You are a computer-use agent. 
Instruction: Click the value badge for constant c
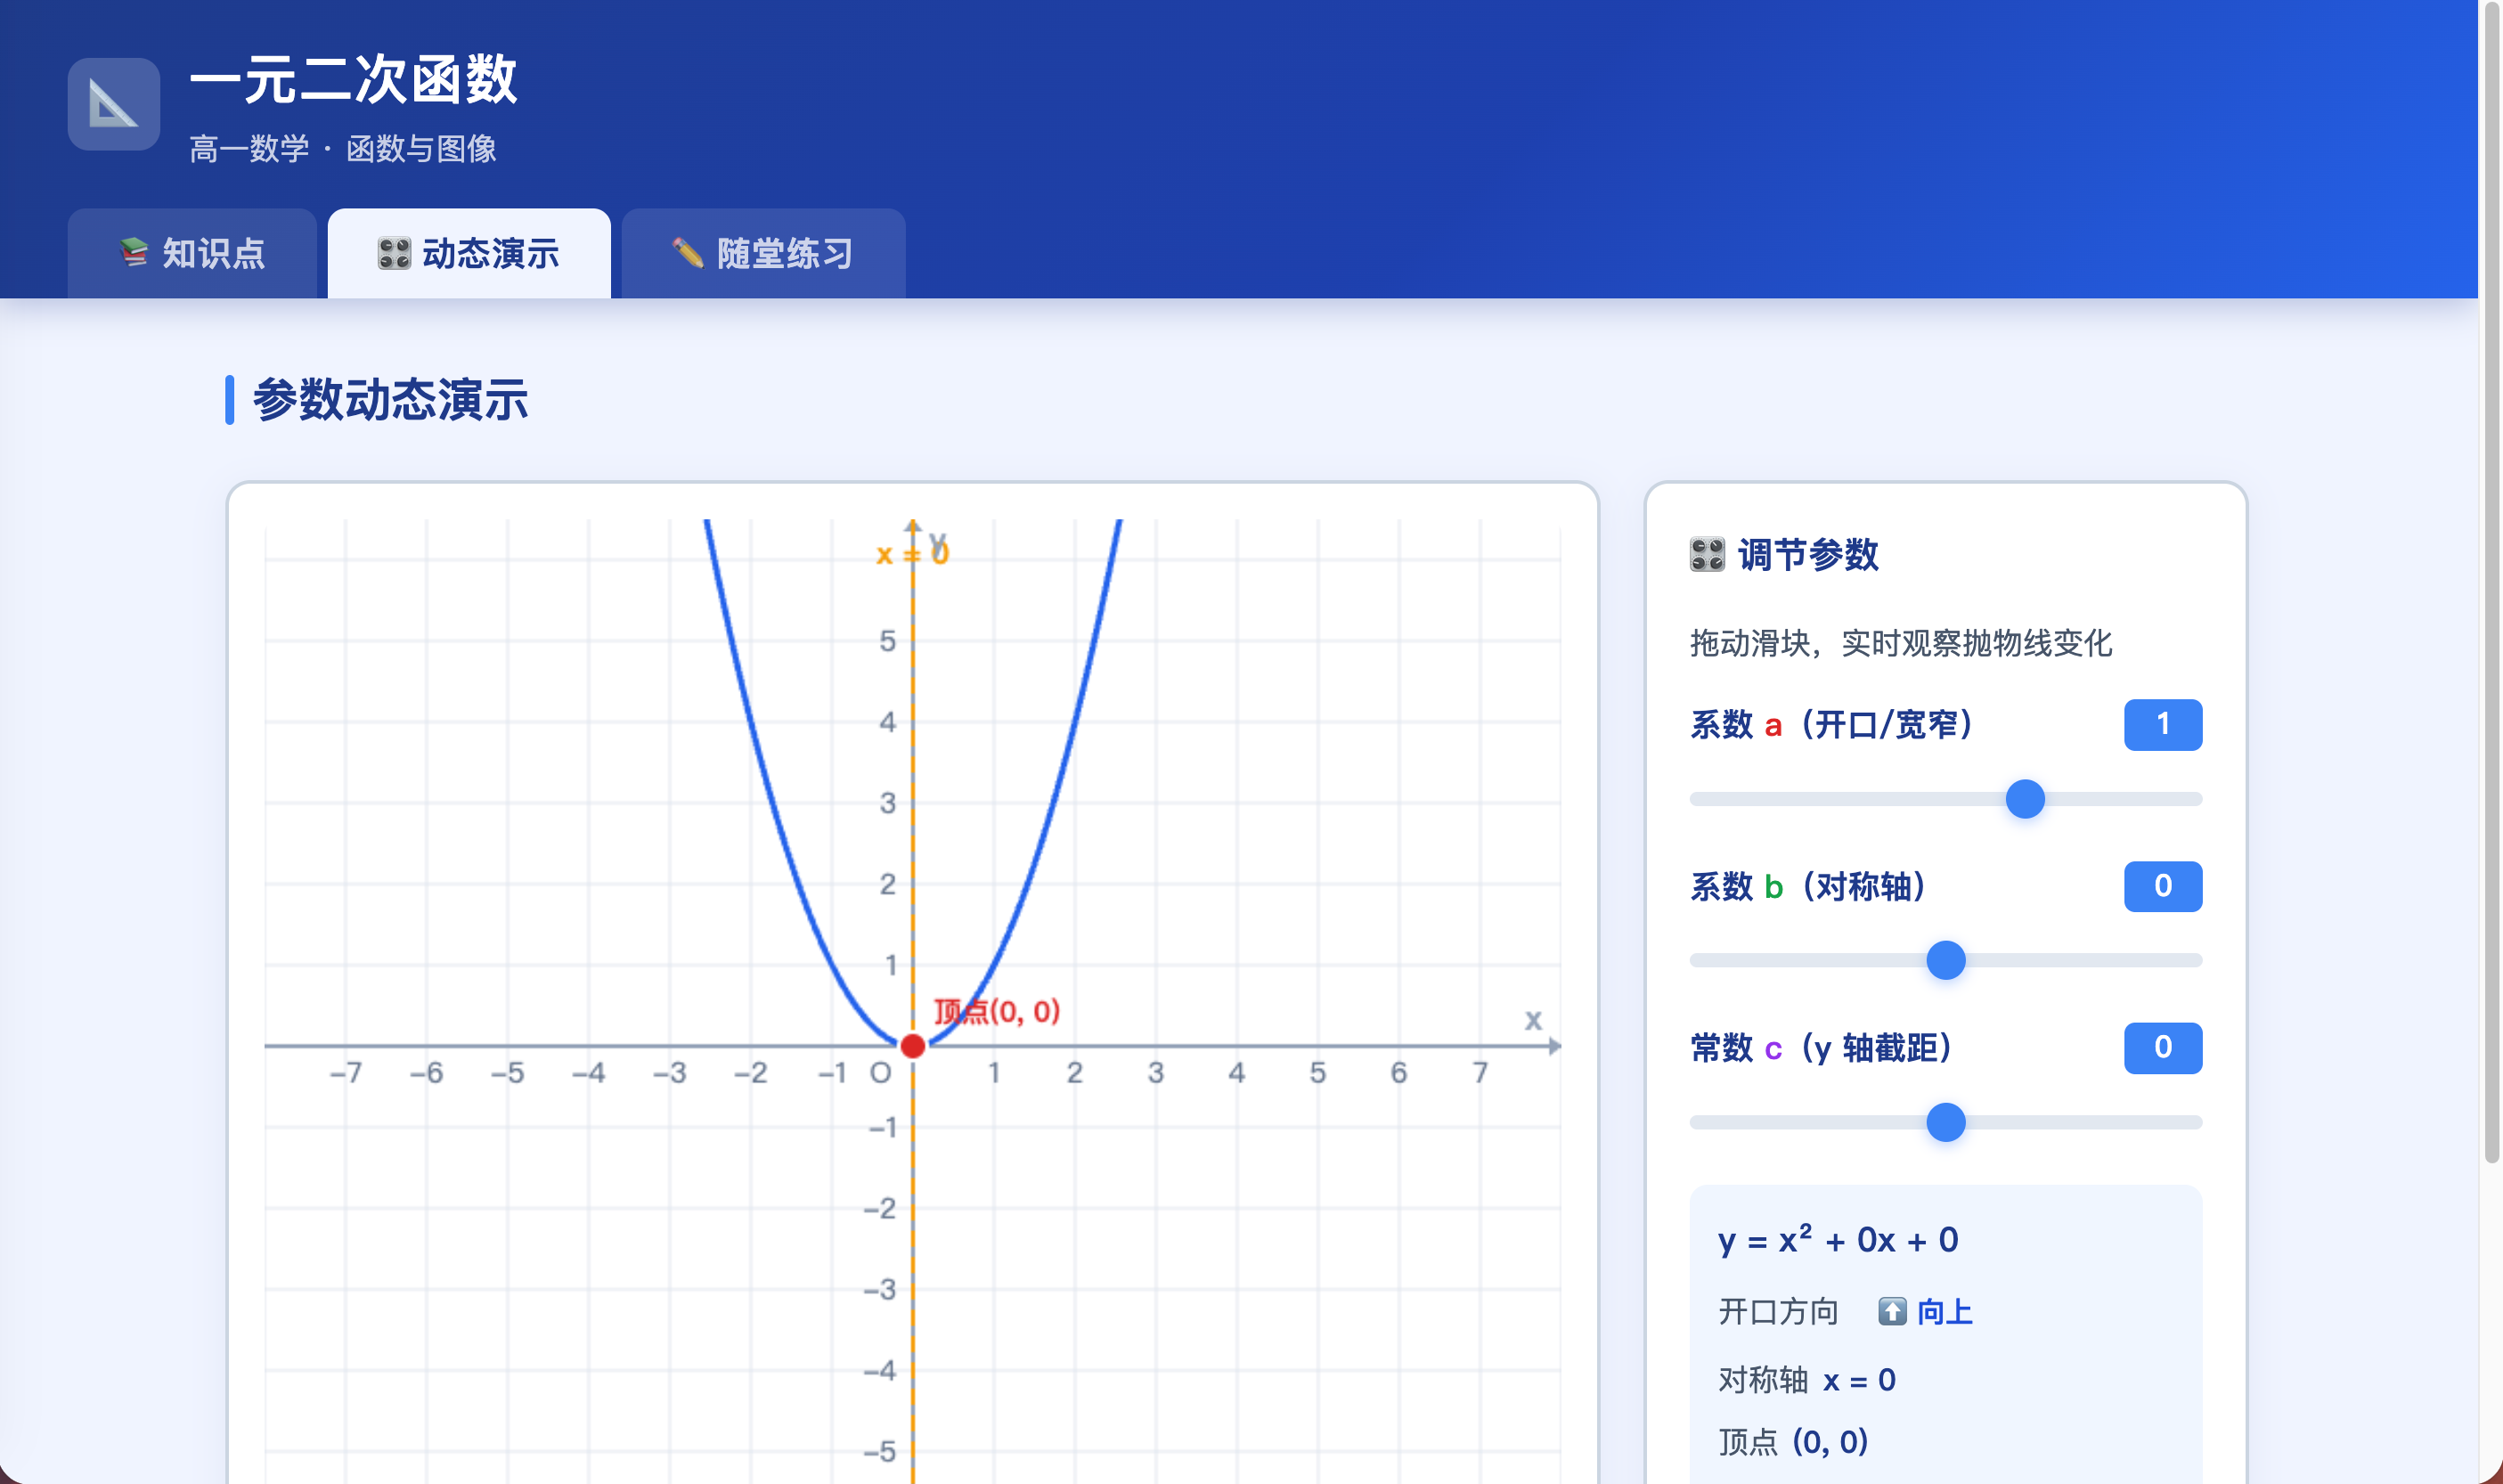2163,1047
